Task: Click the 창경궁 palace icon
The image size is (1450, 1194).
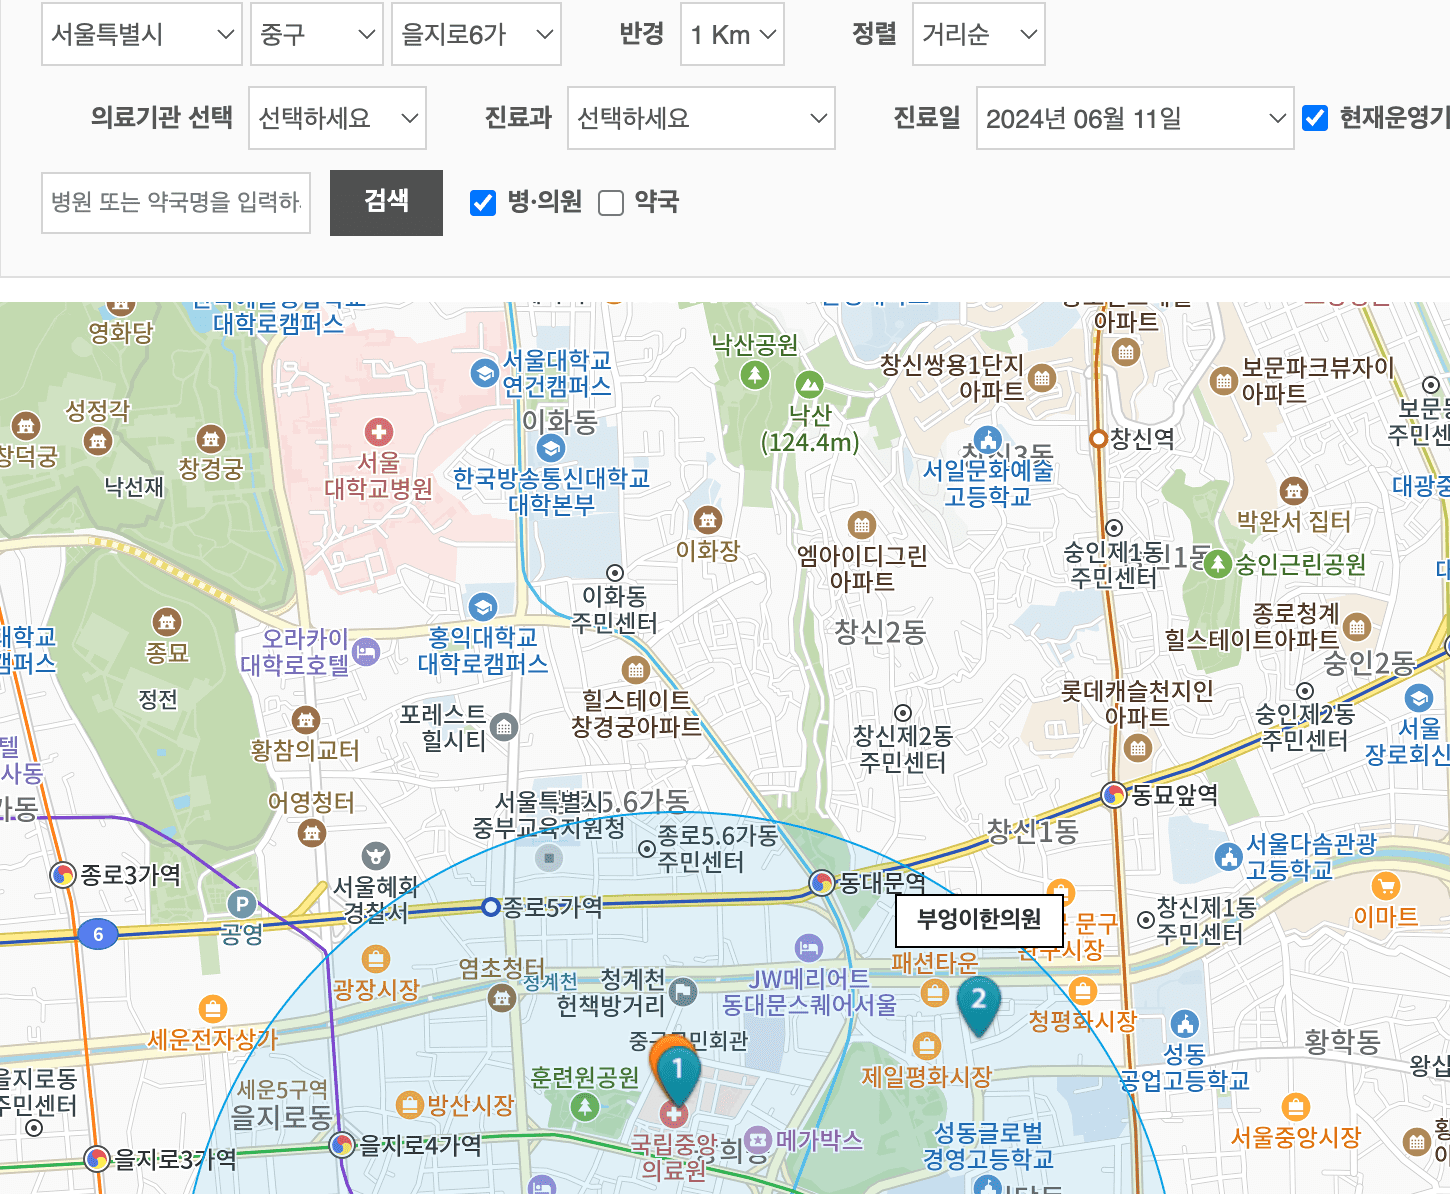Action: pyautogui.click(x=210, y=439)
